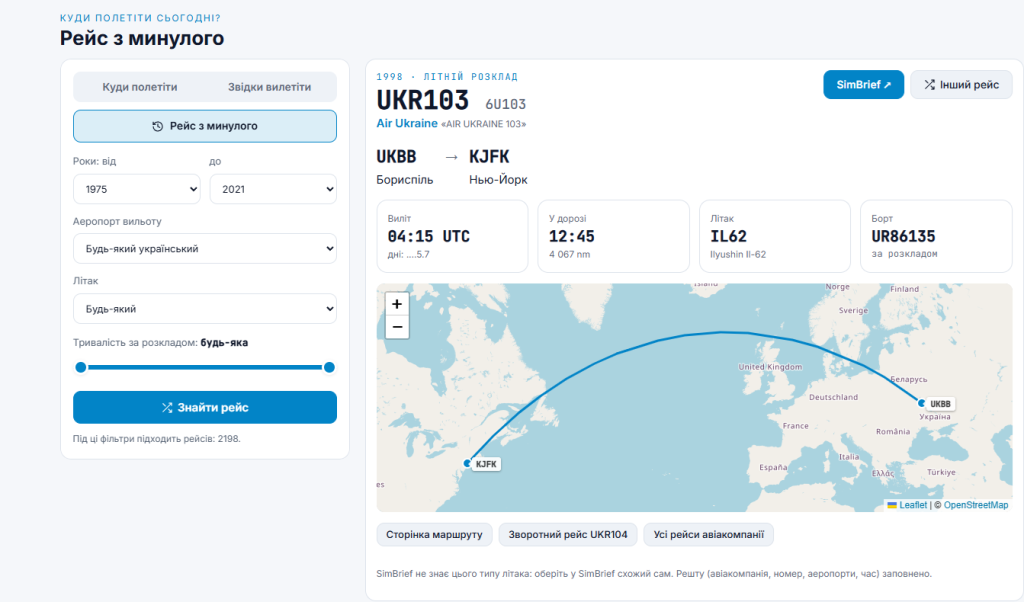This screenshot has height=602, width=1024.
Task: Zoom in the map with plus
Action: 397,304
